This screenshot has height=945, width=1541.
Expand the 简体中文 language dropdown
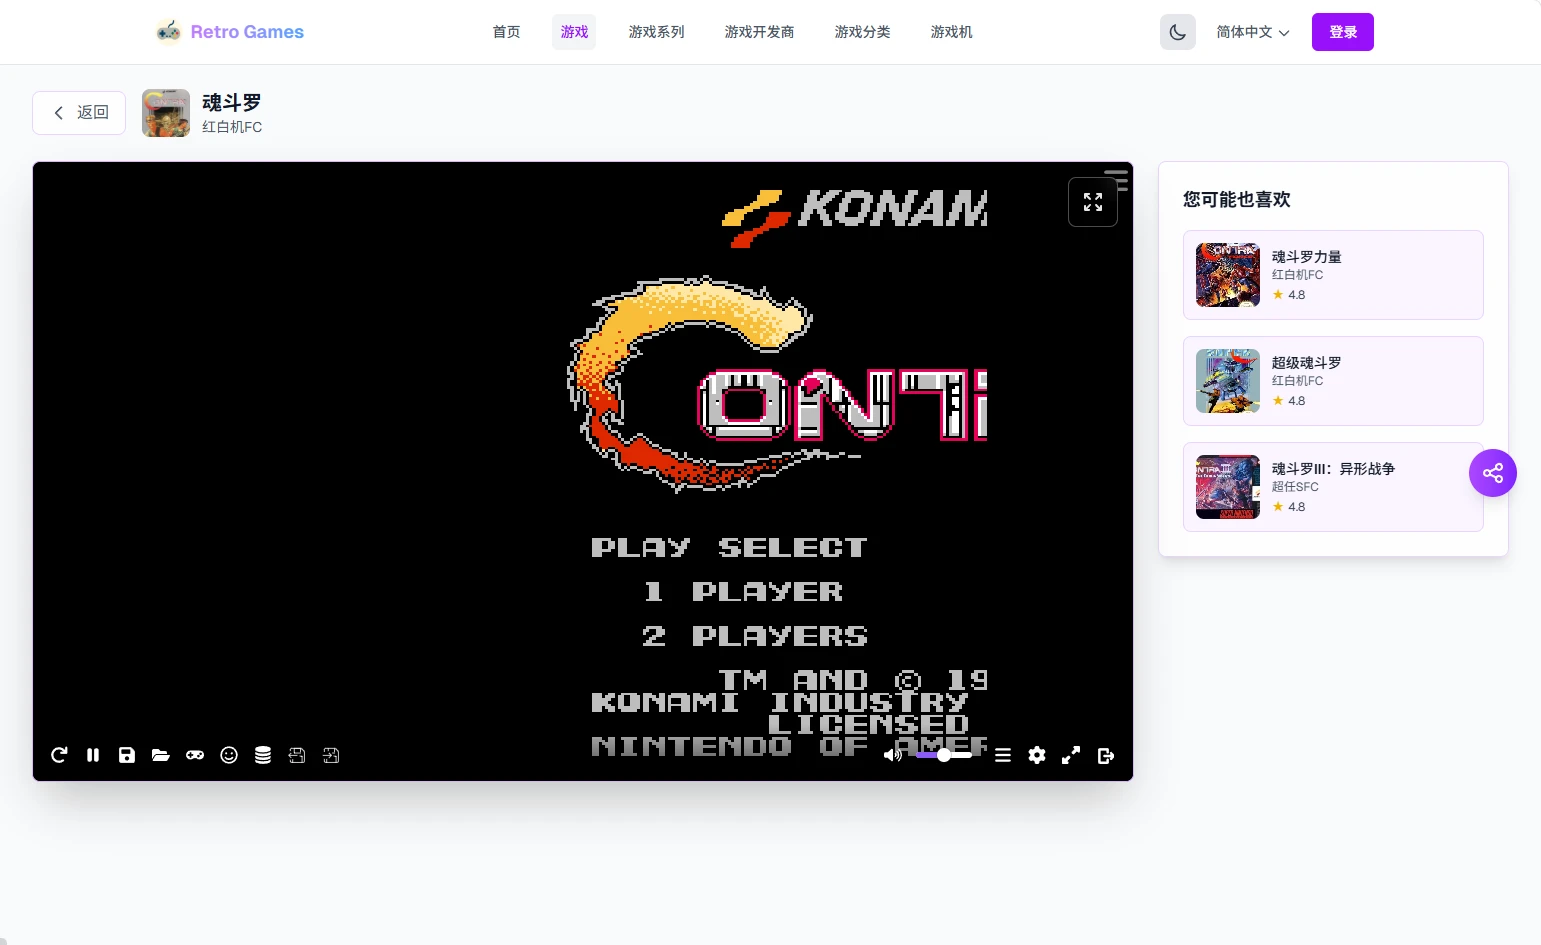(1252, 32)
